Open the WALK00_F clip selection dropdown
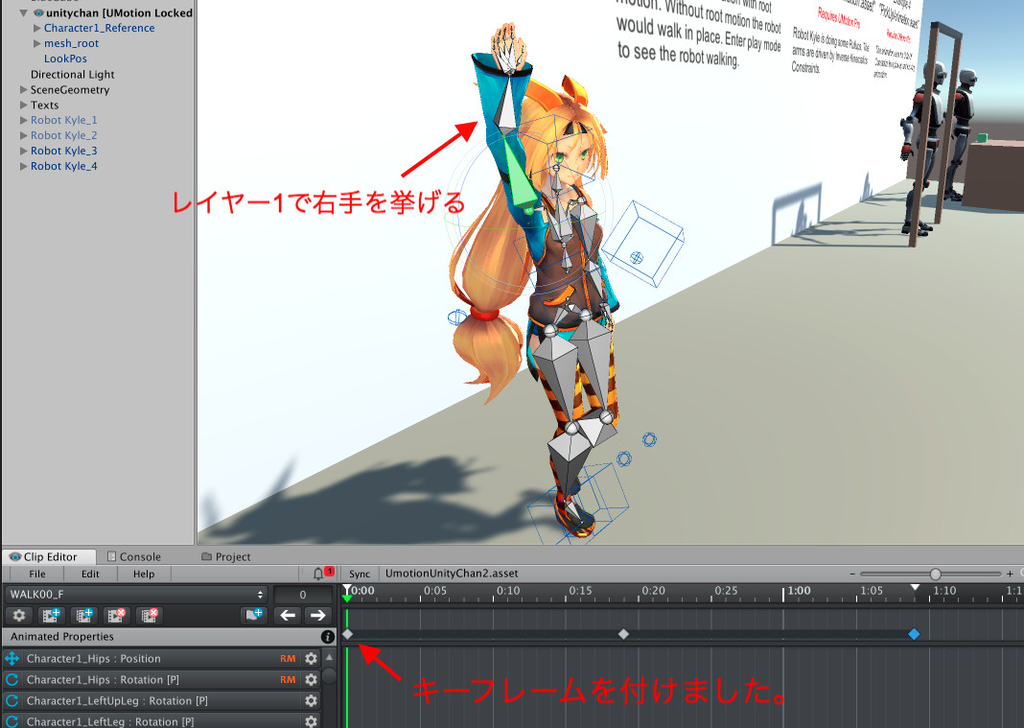This screenshot has height=728, width=1024. pos(136,594)
